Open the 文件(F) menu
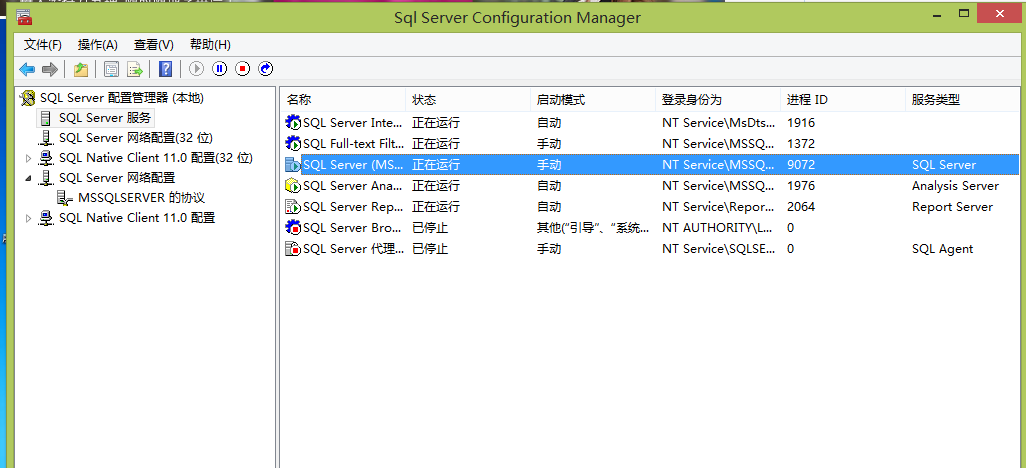The height and width of the screenshot is (468, 1026). [x=43, y=45]
